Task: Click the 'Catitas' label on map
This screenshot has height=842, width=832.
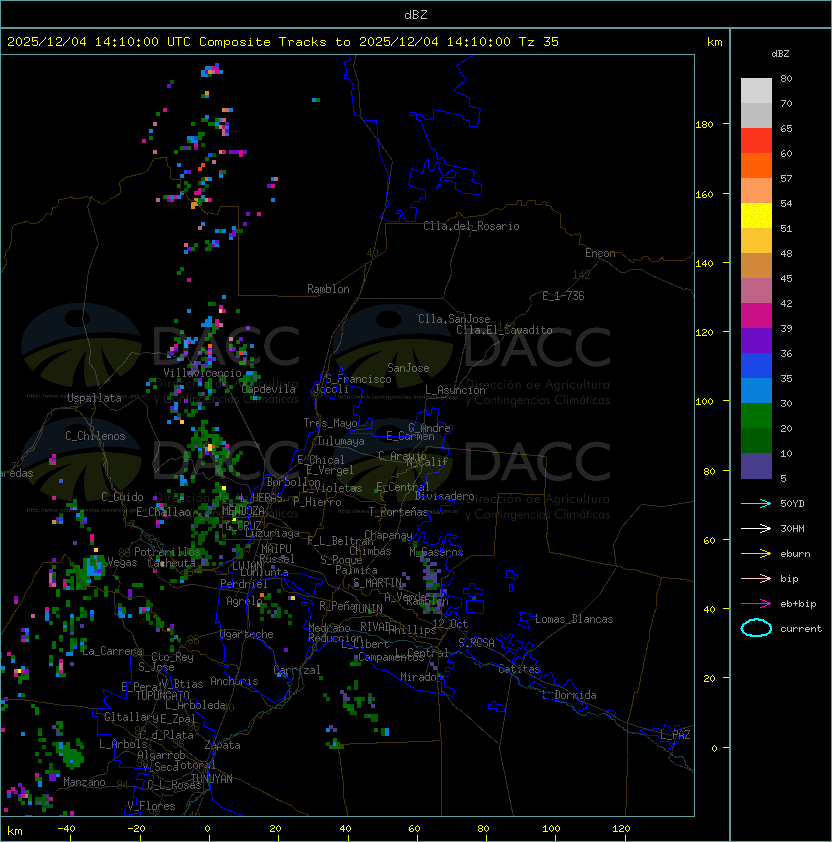Action: click(519, 669)
